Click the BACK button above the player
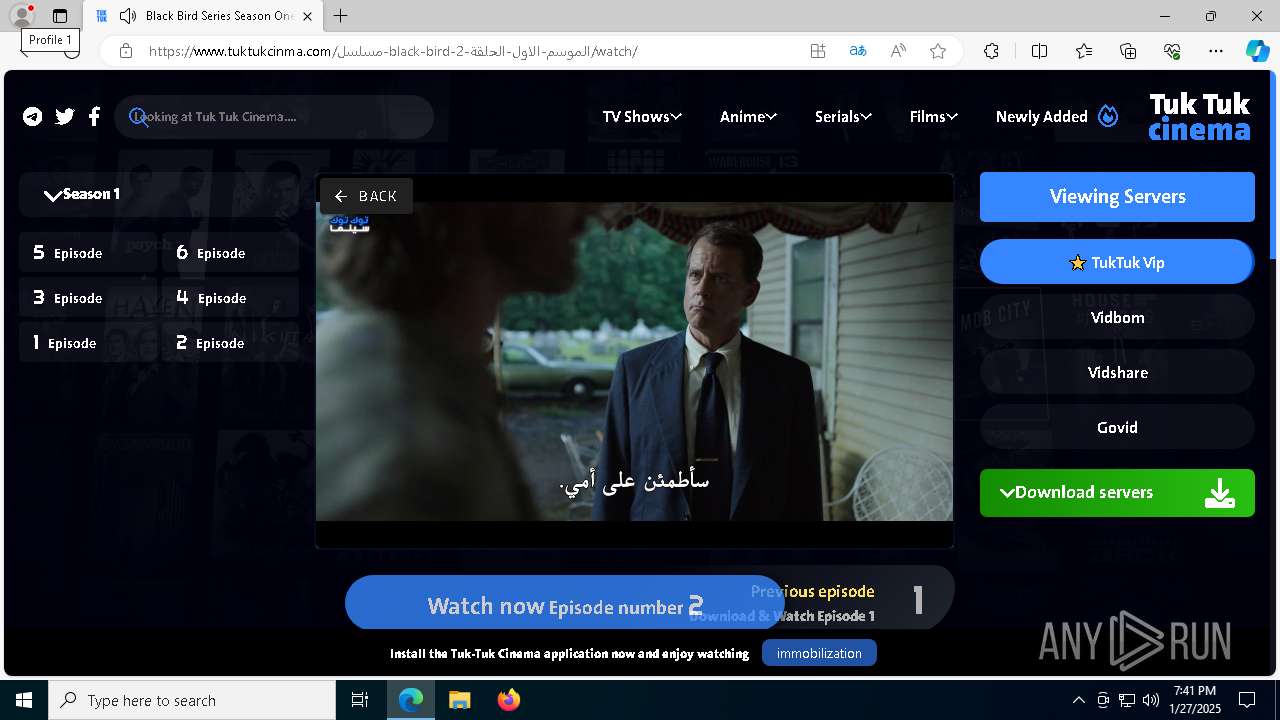 pyautogui.click(x=366, y=196)
